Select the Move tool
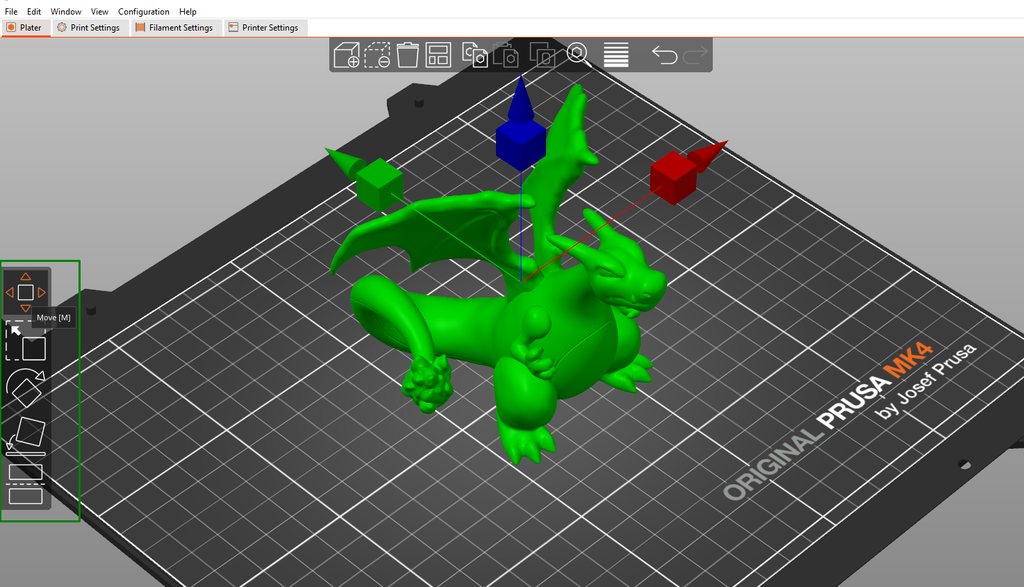 click(27, 291)
